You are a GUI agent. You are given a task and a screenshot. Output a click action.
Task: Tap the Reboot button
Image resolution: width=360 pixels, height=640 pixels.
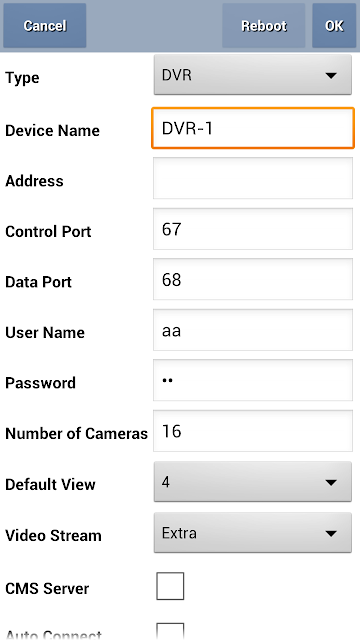click(x=264, y=26)
